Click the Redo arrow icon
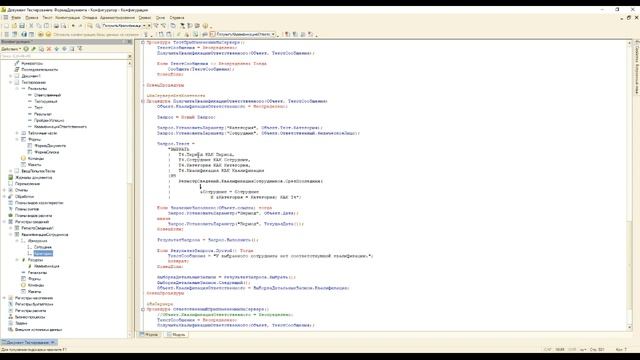This screenshot has width=640, height=360. tap(80, 26)
